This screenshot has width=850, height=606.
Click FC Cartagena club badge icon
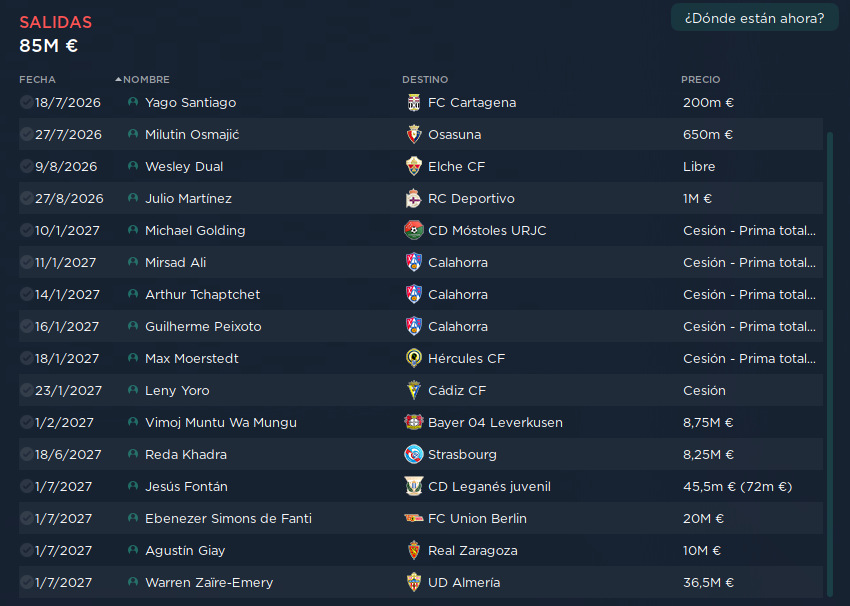pos(414,102)
